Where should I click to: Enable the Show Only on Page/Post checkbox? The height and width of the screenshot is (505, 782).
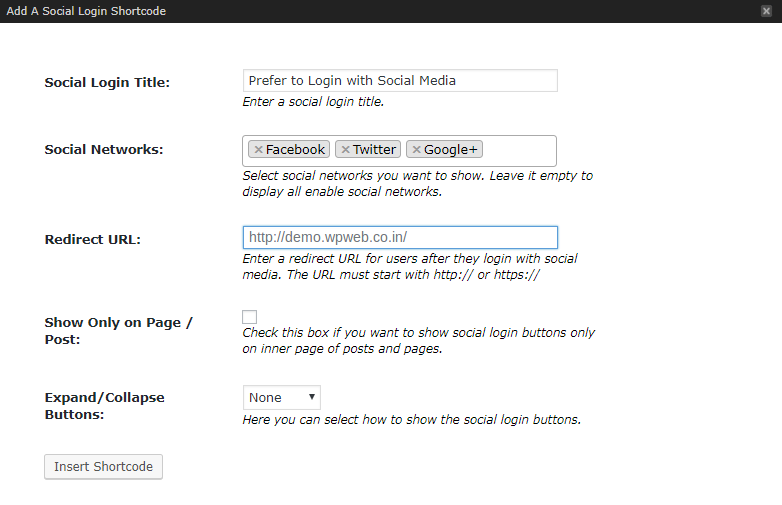250,317
